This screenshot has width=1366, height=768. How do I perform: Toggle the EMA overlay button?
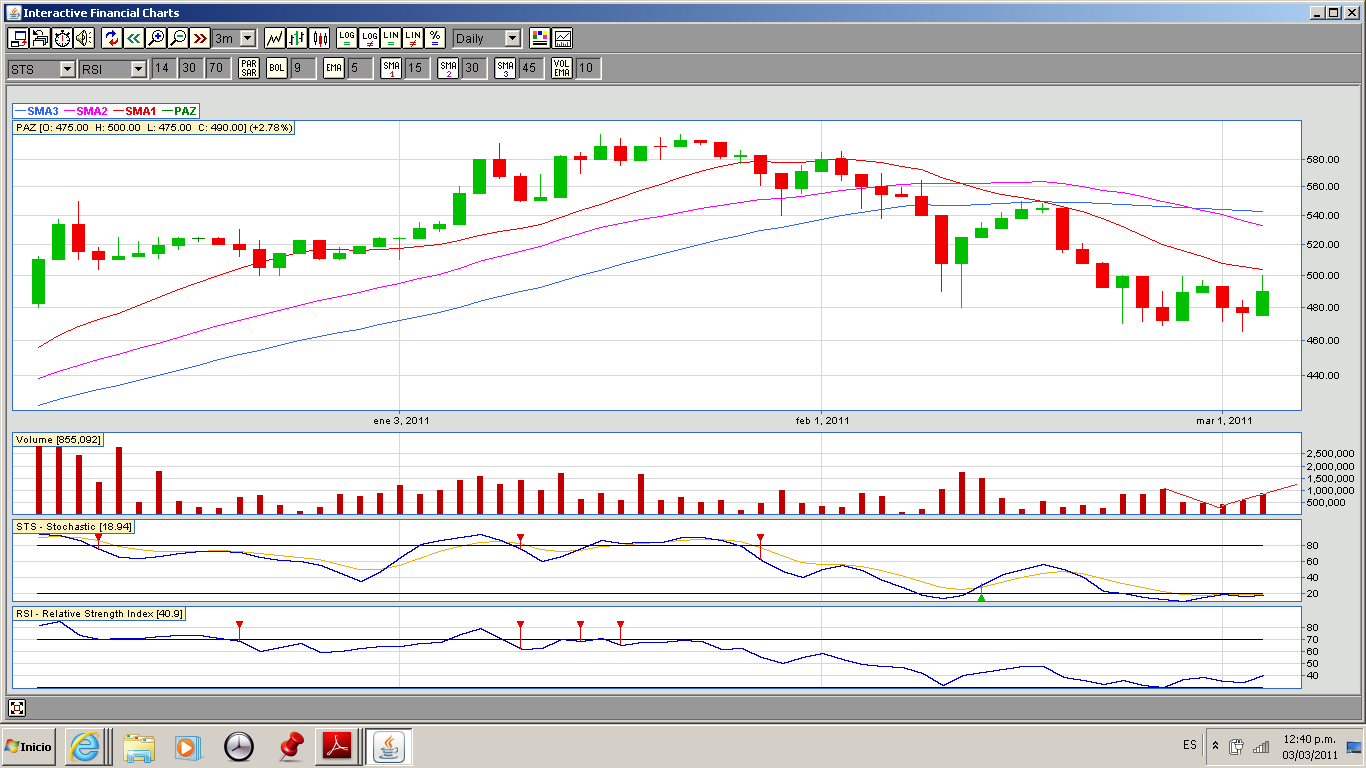coord(334,68)
